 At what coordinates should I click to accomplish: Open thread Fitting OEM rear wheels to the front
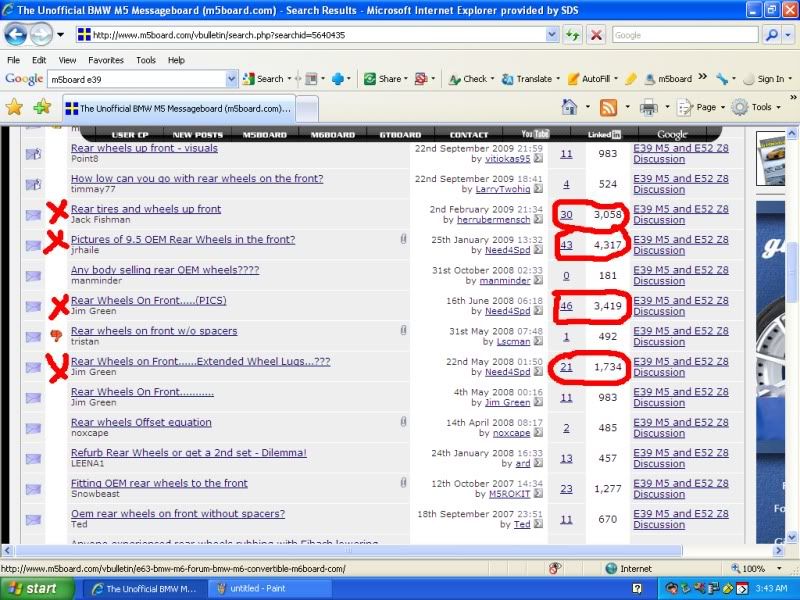click(x=159, y=483)
